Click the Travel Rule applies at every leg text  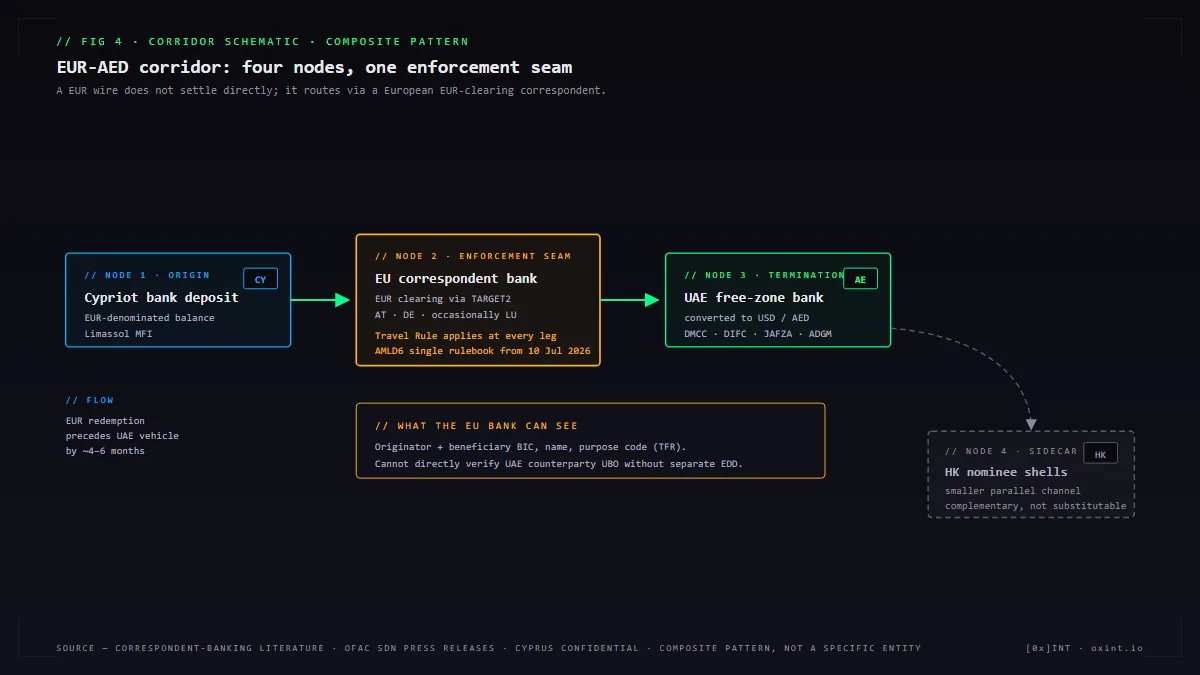coord(466,336)
